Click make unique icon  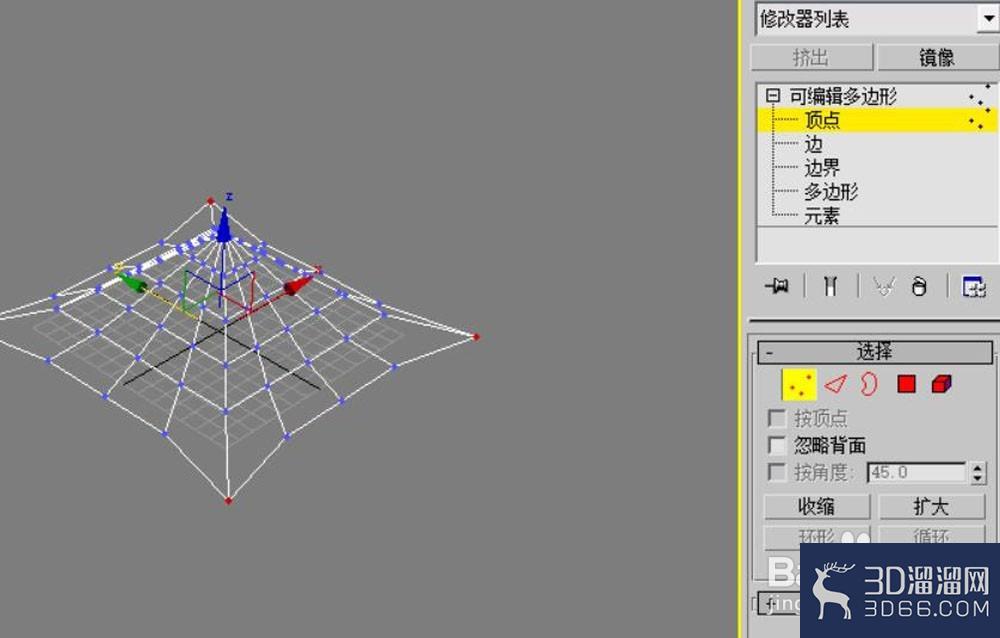884,286
